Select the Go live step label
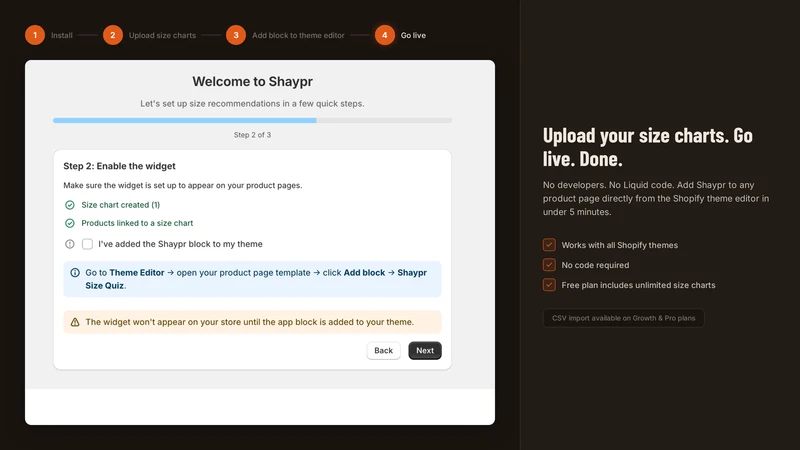Image resolution: width=800 pixels, height=450 pixels. [x=413, y=35]
